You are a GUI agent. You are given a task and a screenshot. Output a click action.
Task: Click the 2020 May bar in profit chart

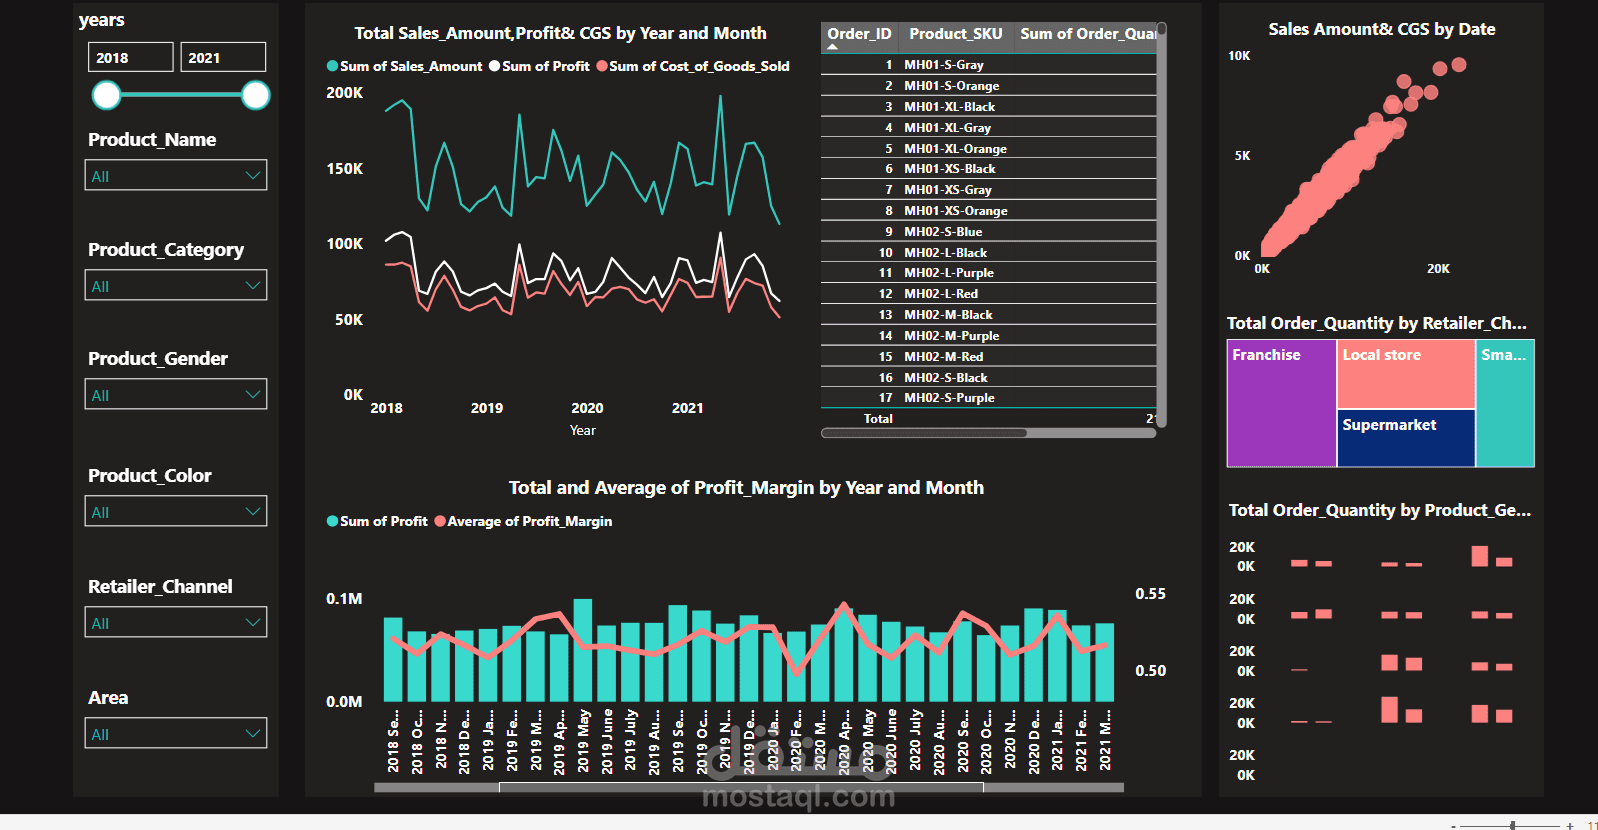[867, 658]
